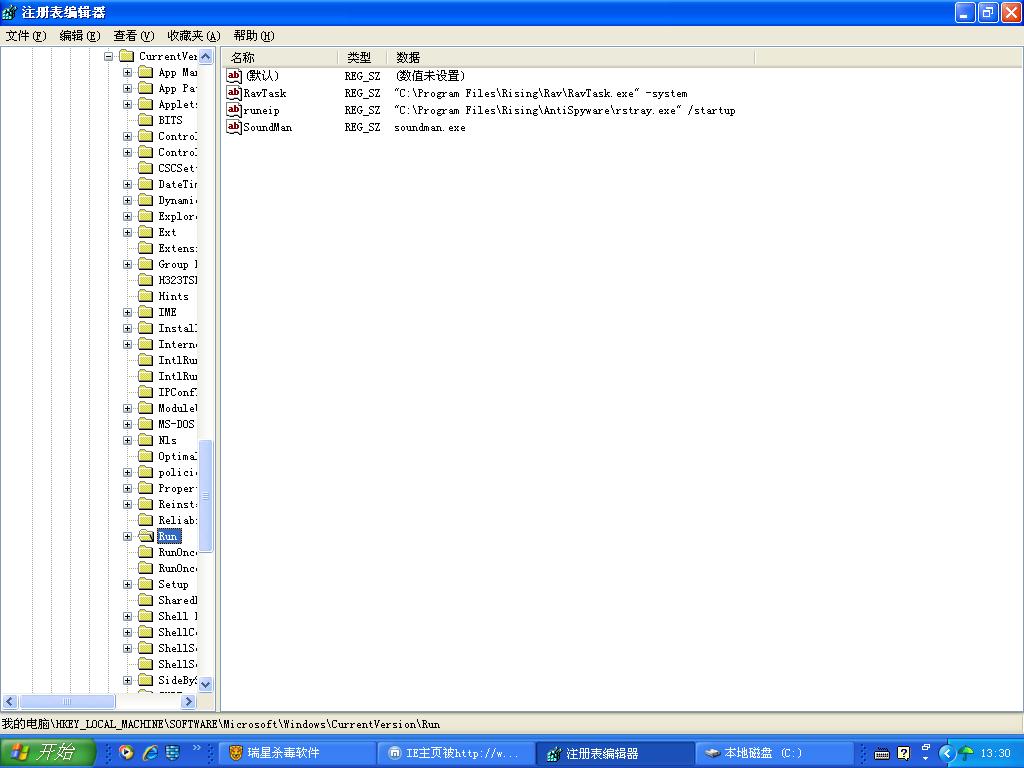Select the Extensions folder icon
Image resolution: width=1024 pixels, height=768 pixels.
point(146,248)
